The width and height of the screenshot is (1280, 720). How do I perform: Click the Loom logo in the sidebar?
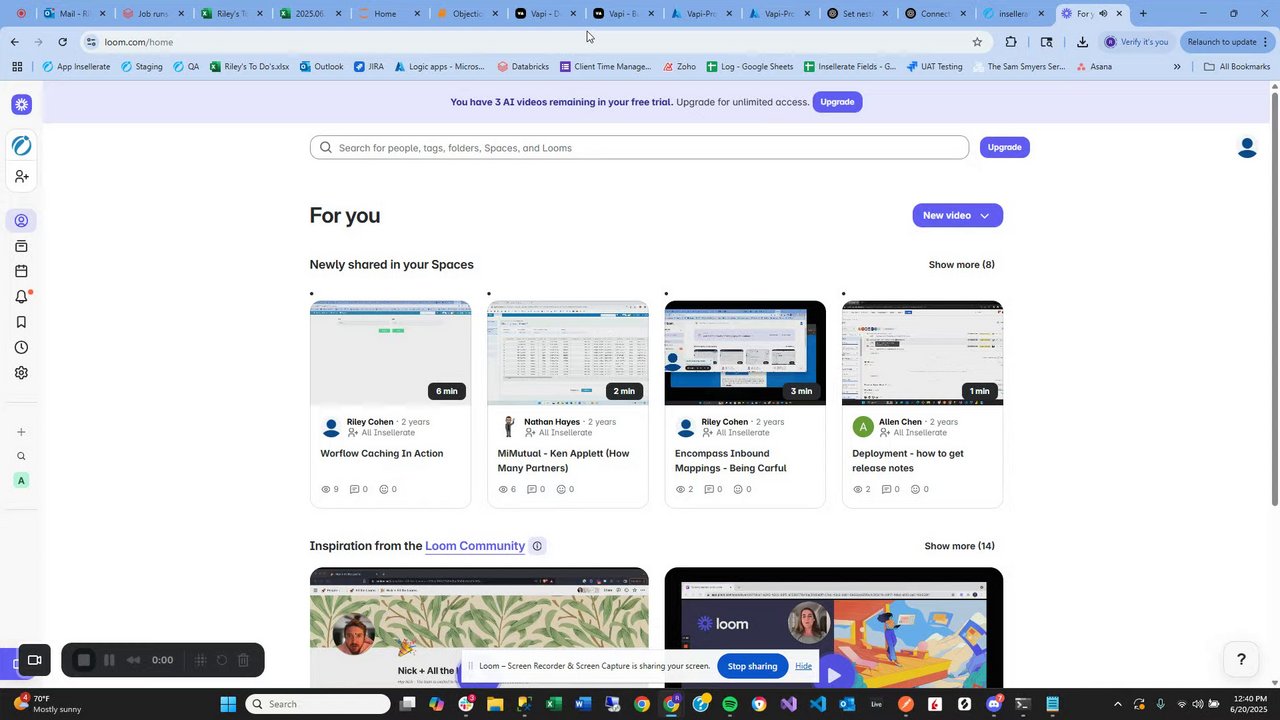pyautogui.click(x=21, y=104)
